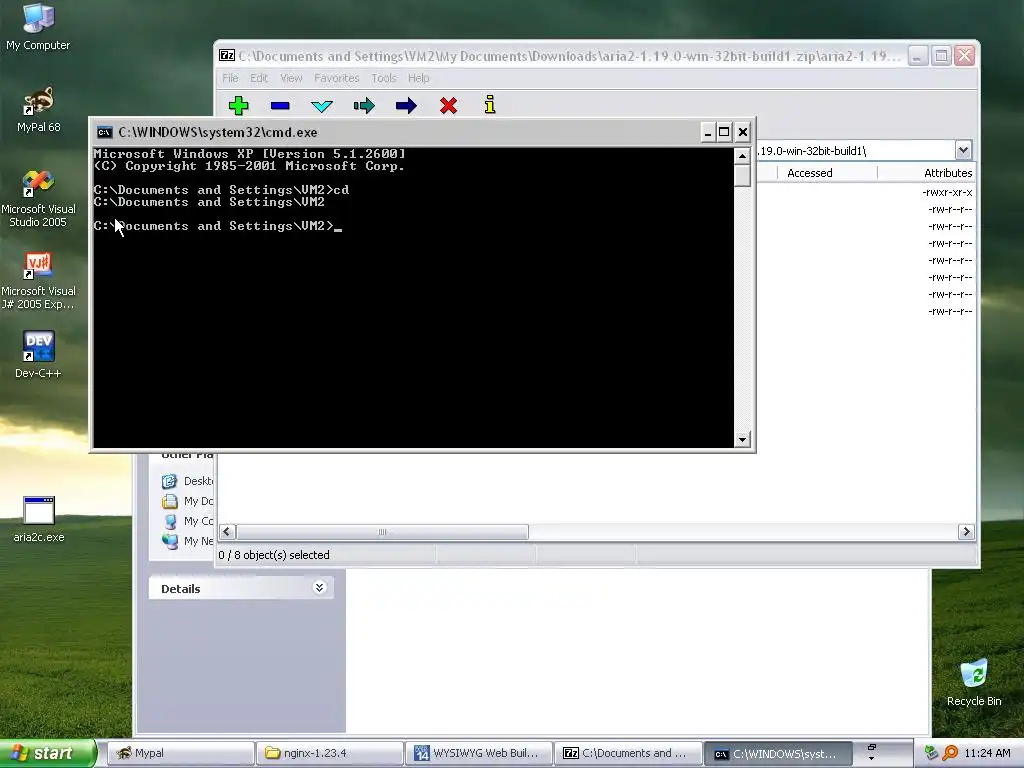Image resolution: width=1024 pixels, height=768 pixels.
Task: Open the Favorites menu in 7-Zip
Action: (x=336, y=78)
